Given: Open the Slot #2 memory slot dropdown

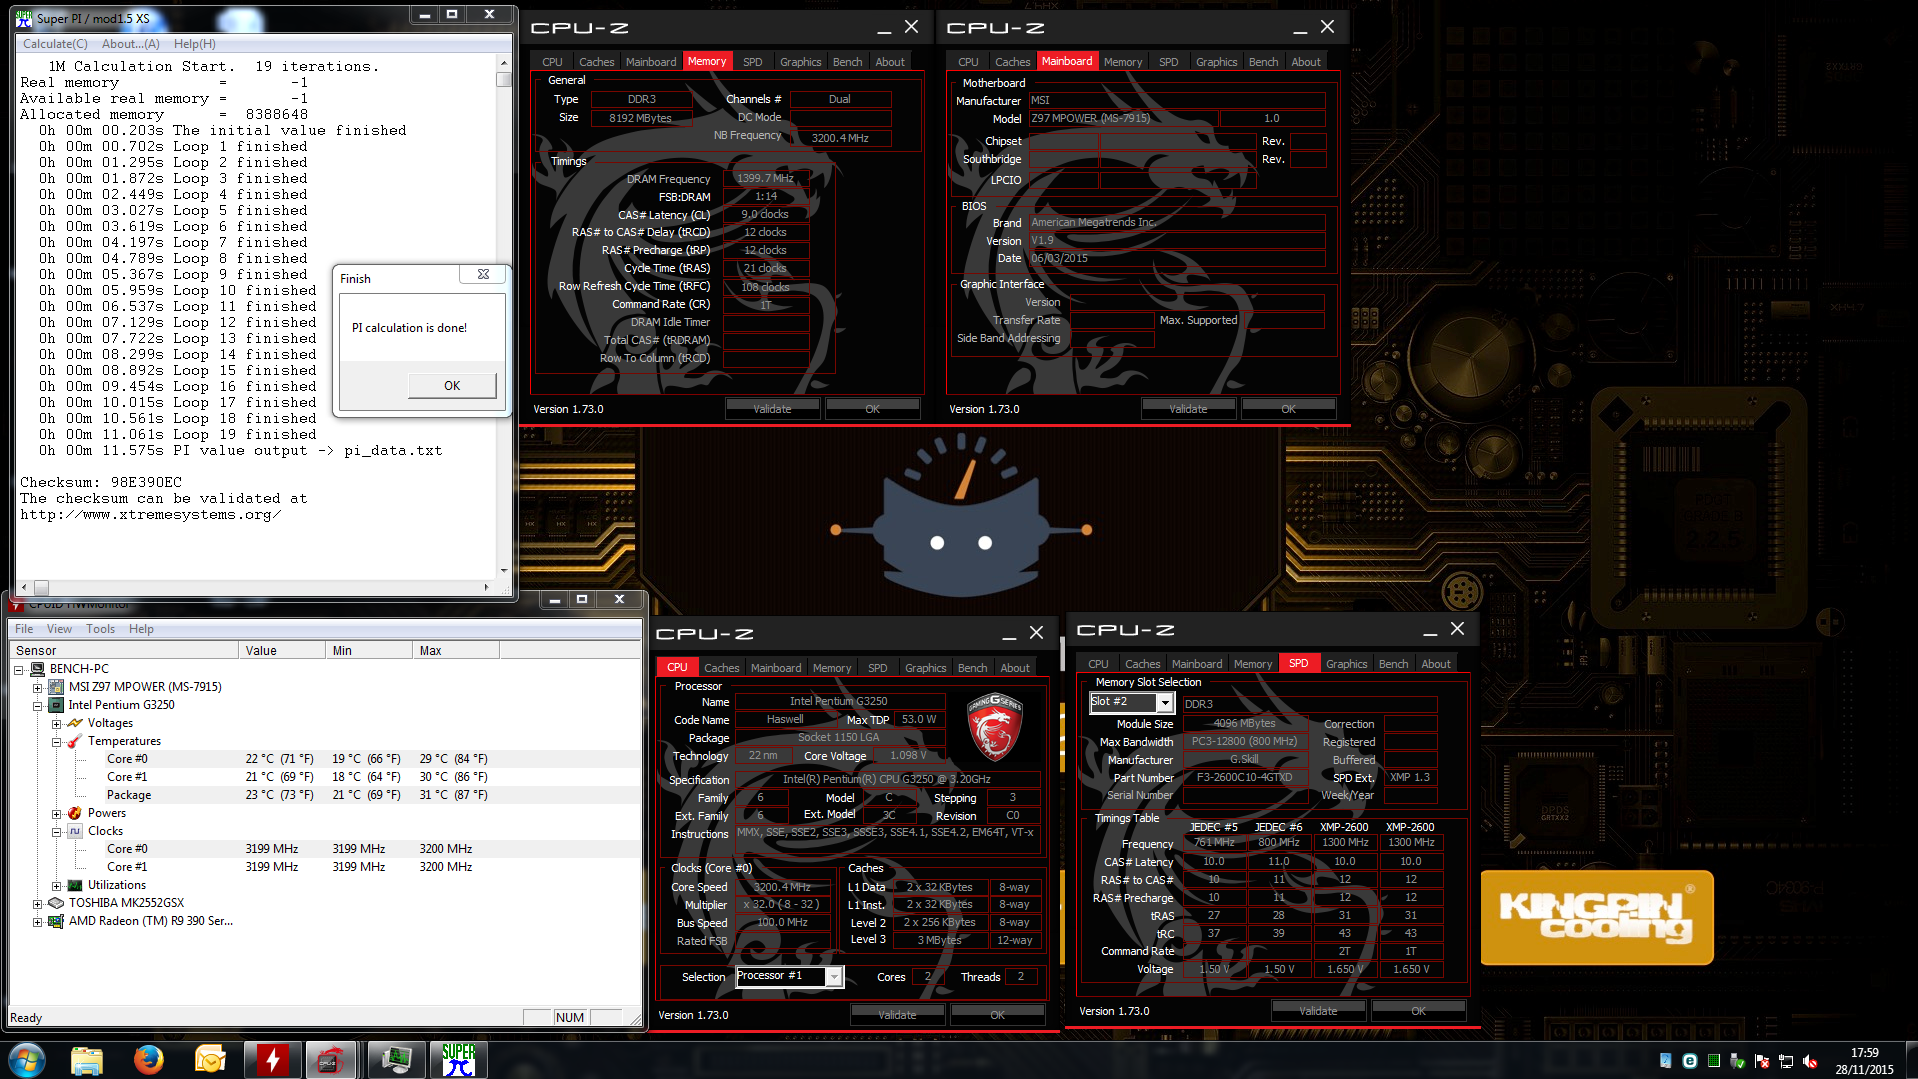Looking at the screenshot, I should point(1164,703).
